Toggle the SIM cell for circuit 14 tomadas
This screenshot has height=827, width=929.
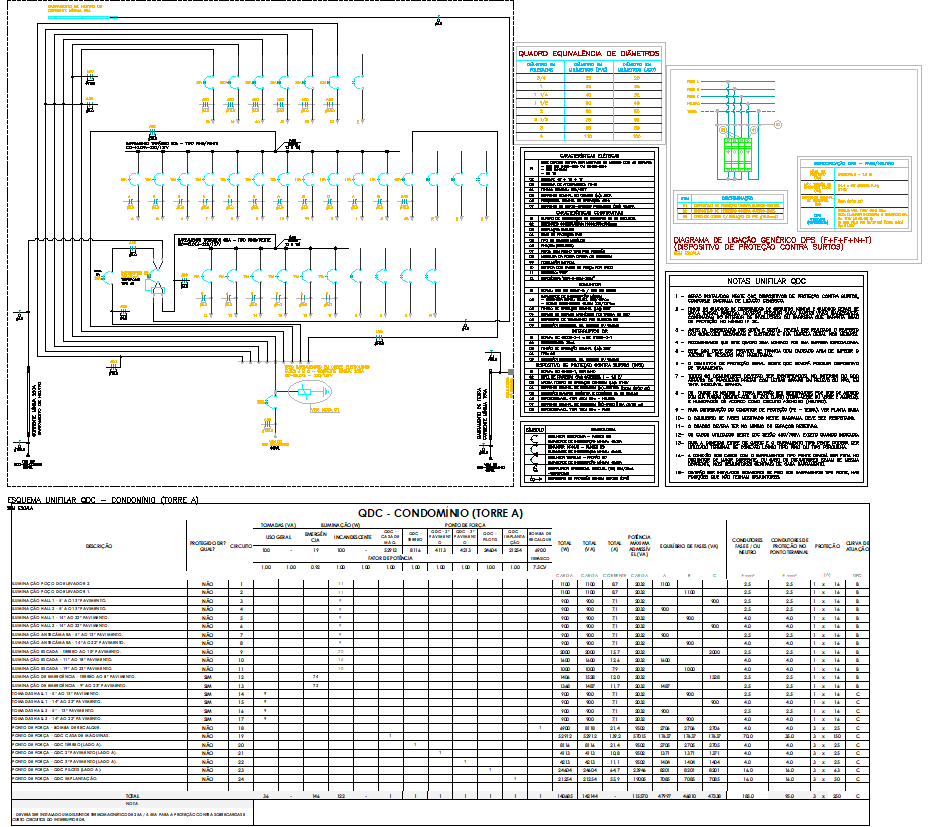(x=207, y=694)
